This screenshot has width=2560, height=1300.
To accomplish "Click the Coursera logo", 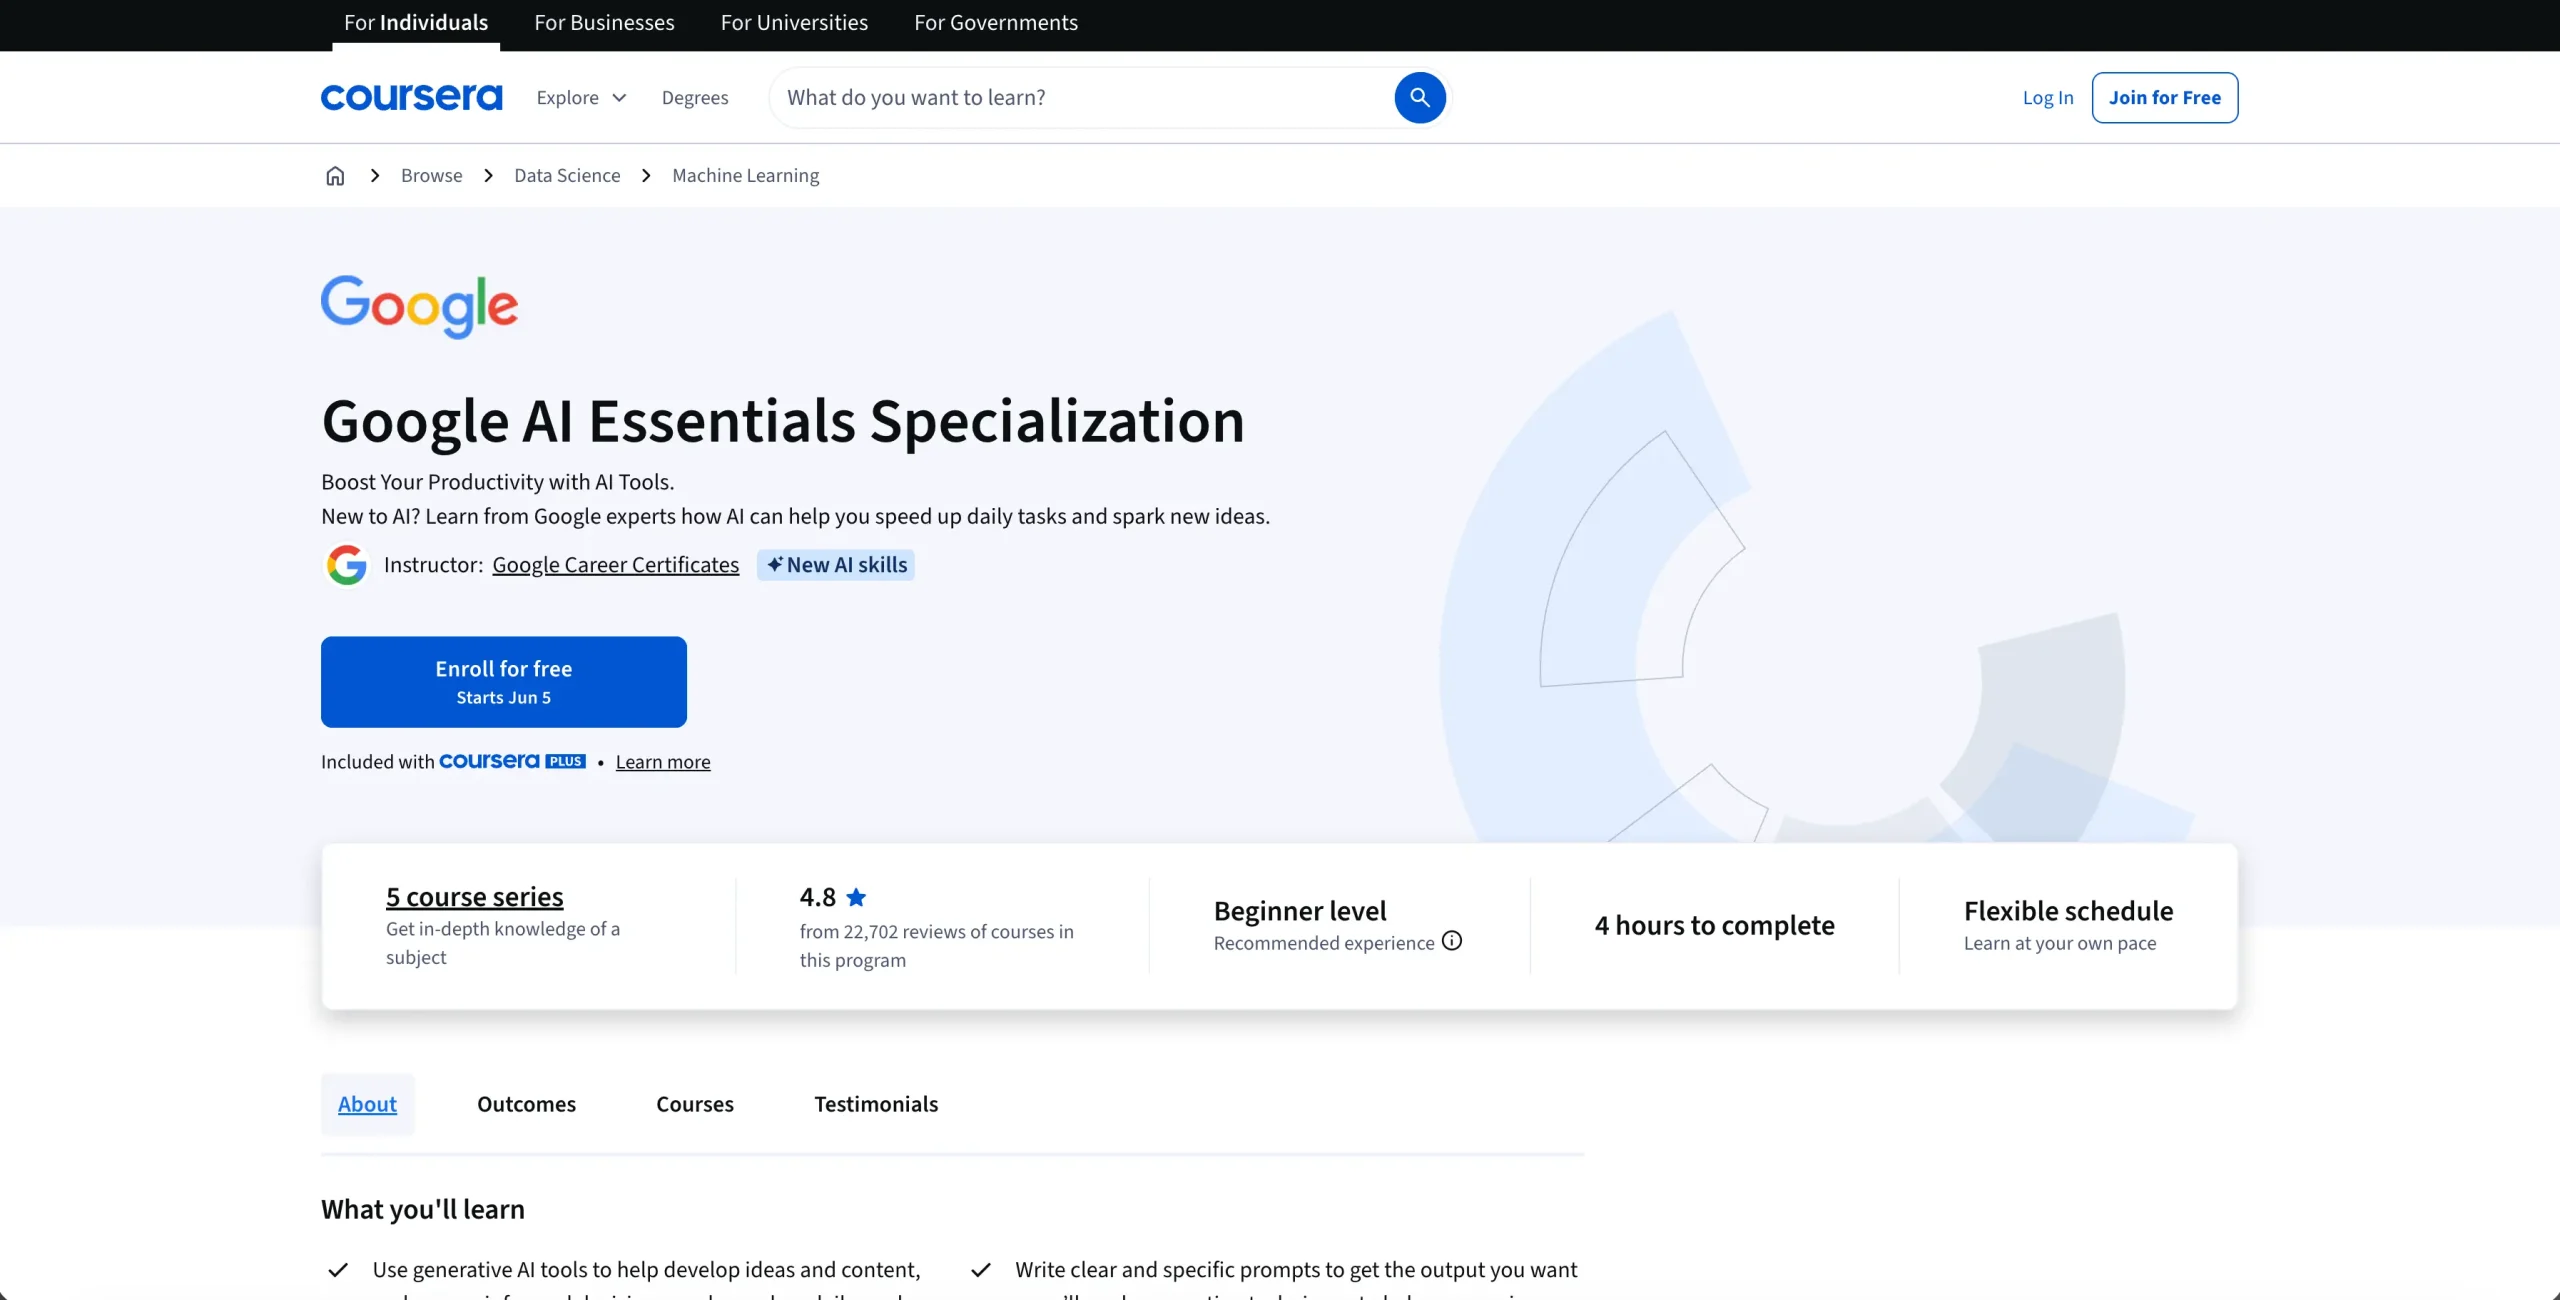I will pyautogui.click(x=411, y=97).
